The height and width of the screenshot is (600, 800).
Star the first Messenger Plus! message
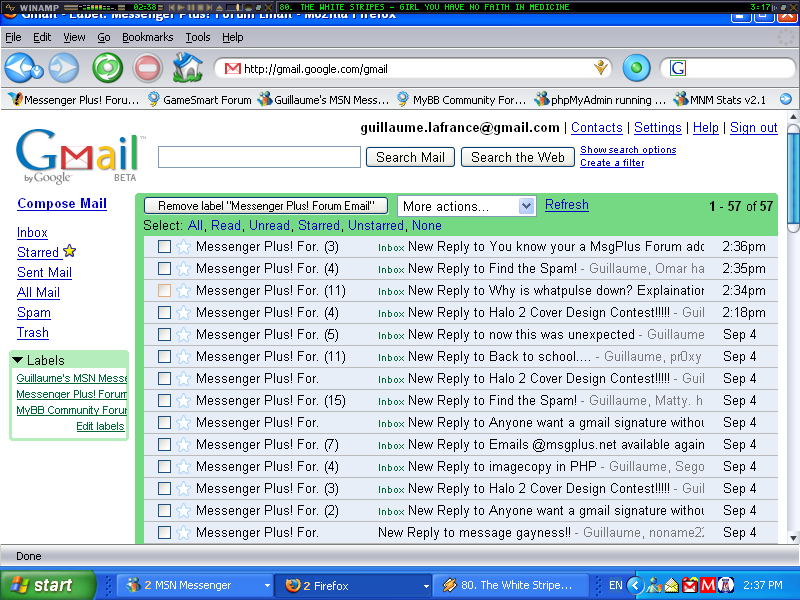(x=183, y=246)
